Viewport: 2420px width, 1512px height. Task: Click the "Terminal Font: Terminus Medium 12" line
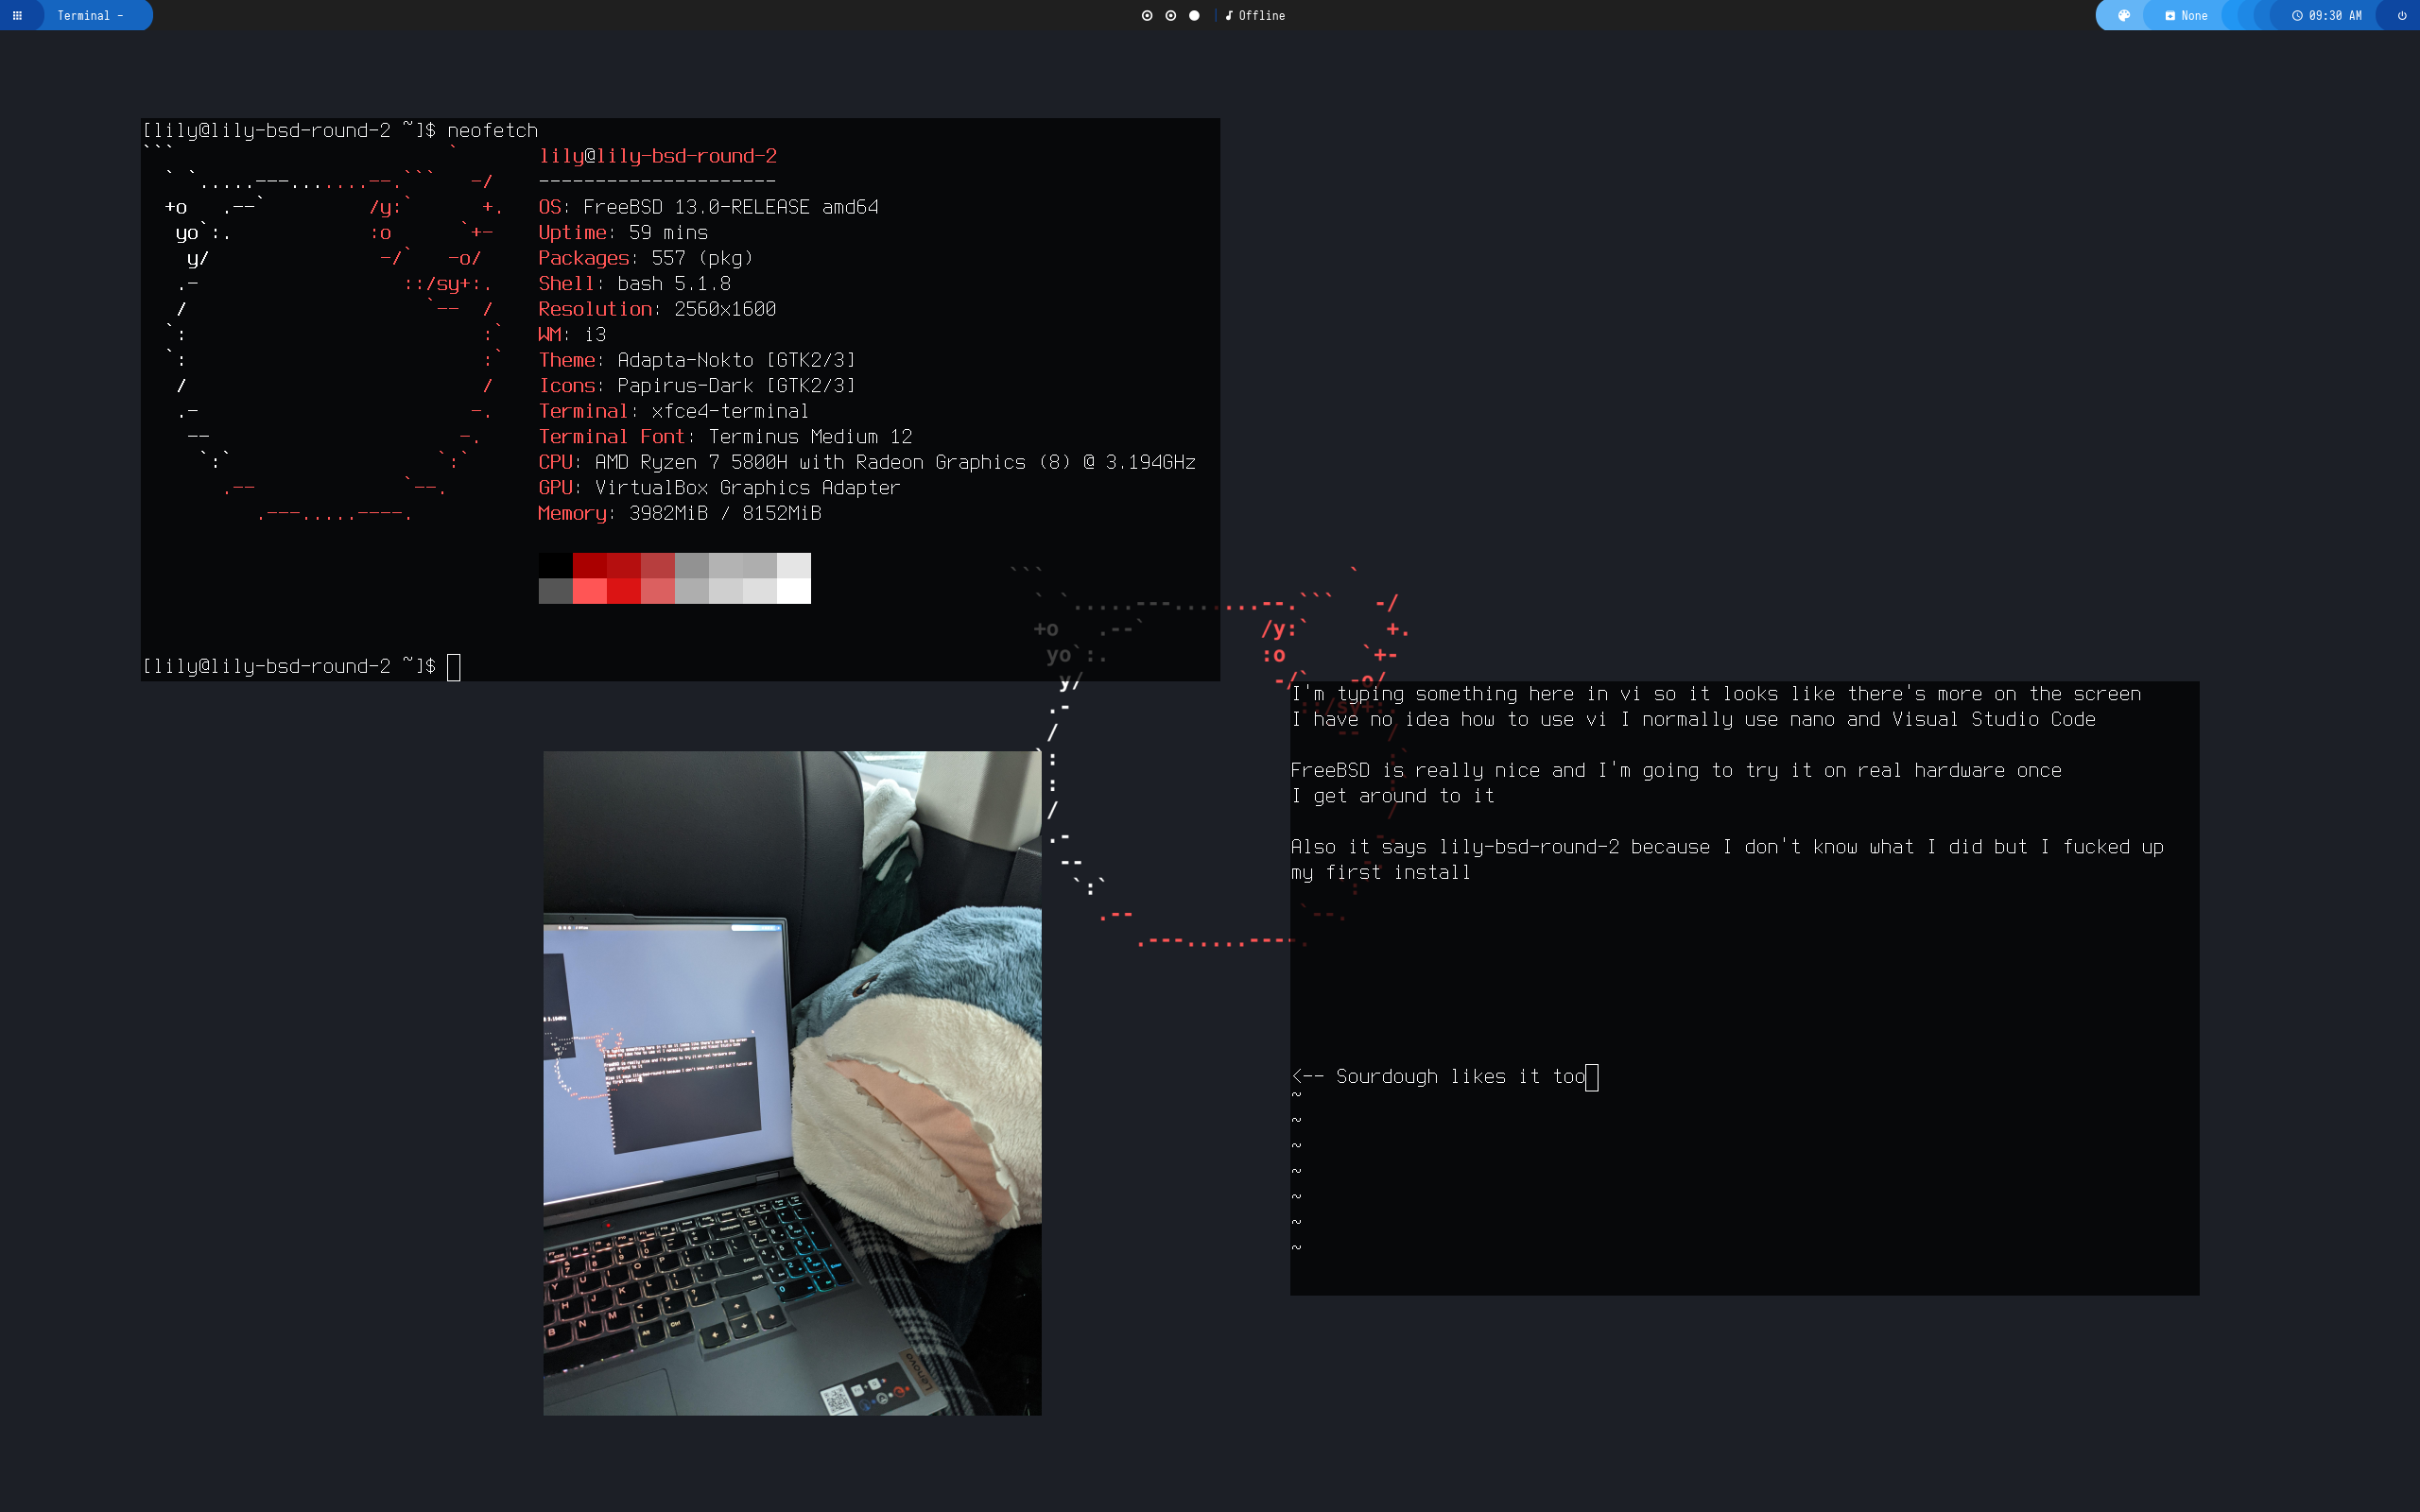(725, 437)
